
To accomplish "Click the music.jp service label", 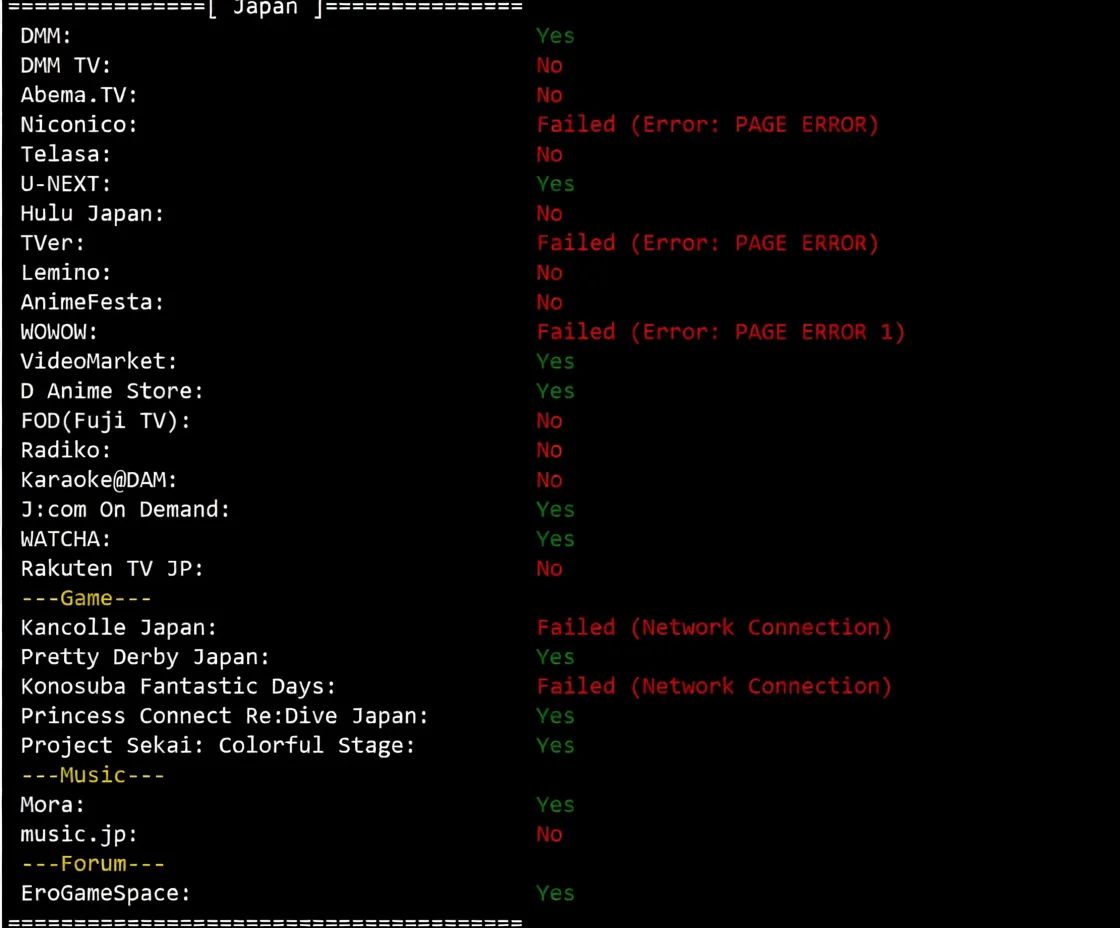I will click(x=79, y=834).
